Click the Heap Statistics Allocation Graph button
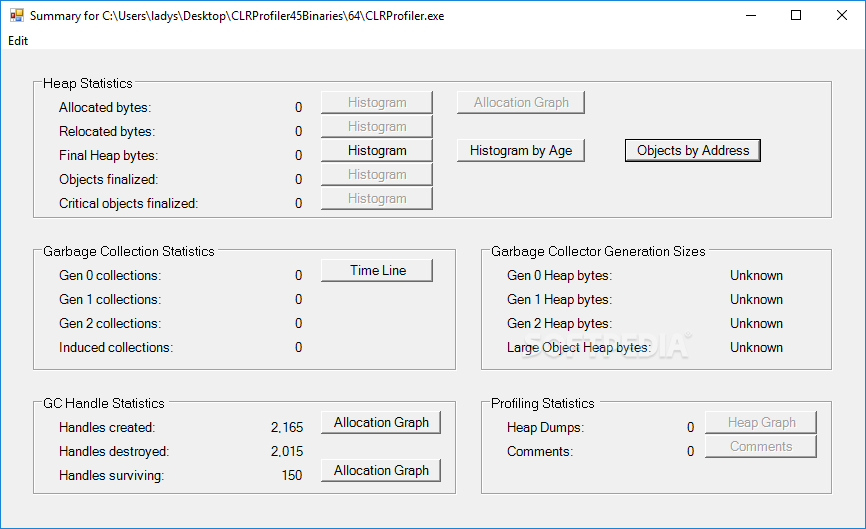The image size is (866, 529). [x=521, y=103]
